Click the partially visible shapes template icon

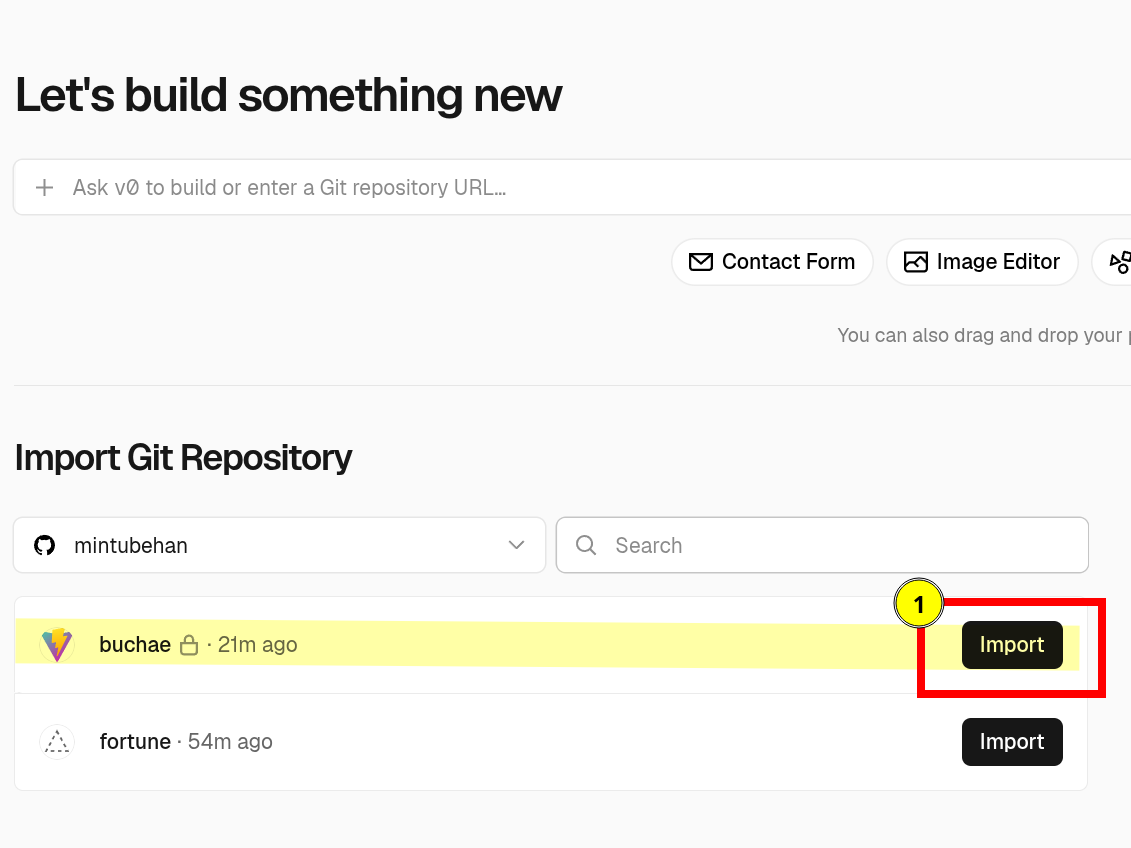pyautogui.click(x=1120, y=262)
